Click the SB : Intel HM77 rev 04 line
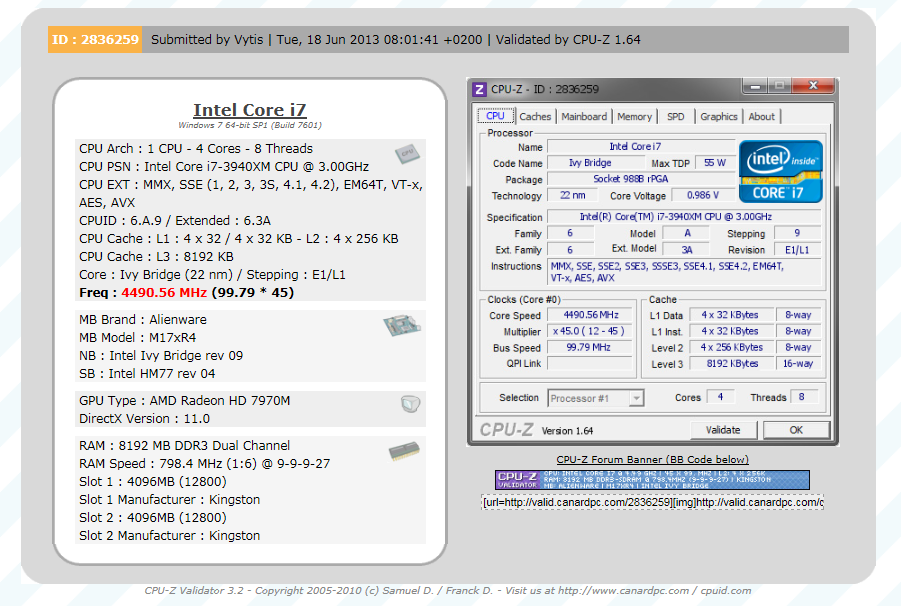Screen dimensions: 901x606 pos(147,373)
